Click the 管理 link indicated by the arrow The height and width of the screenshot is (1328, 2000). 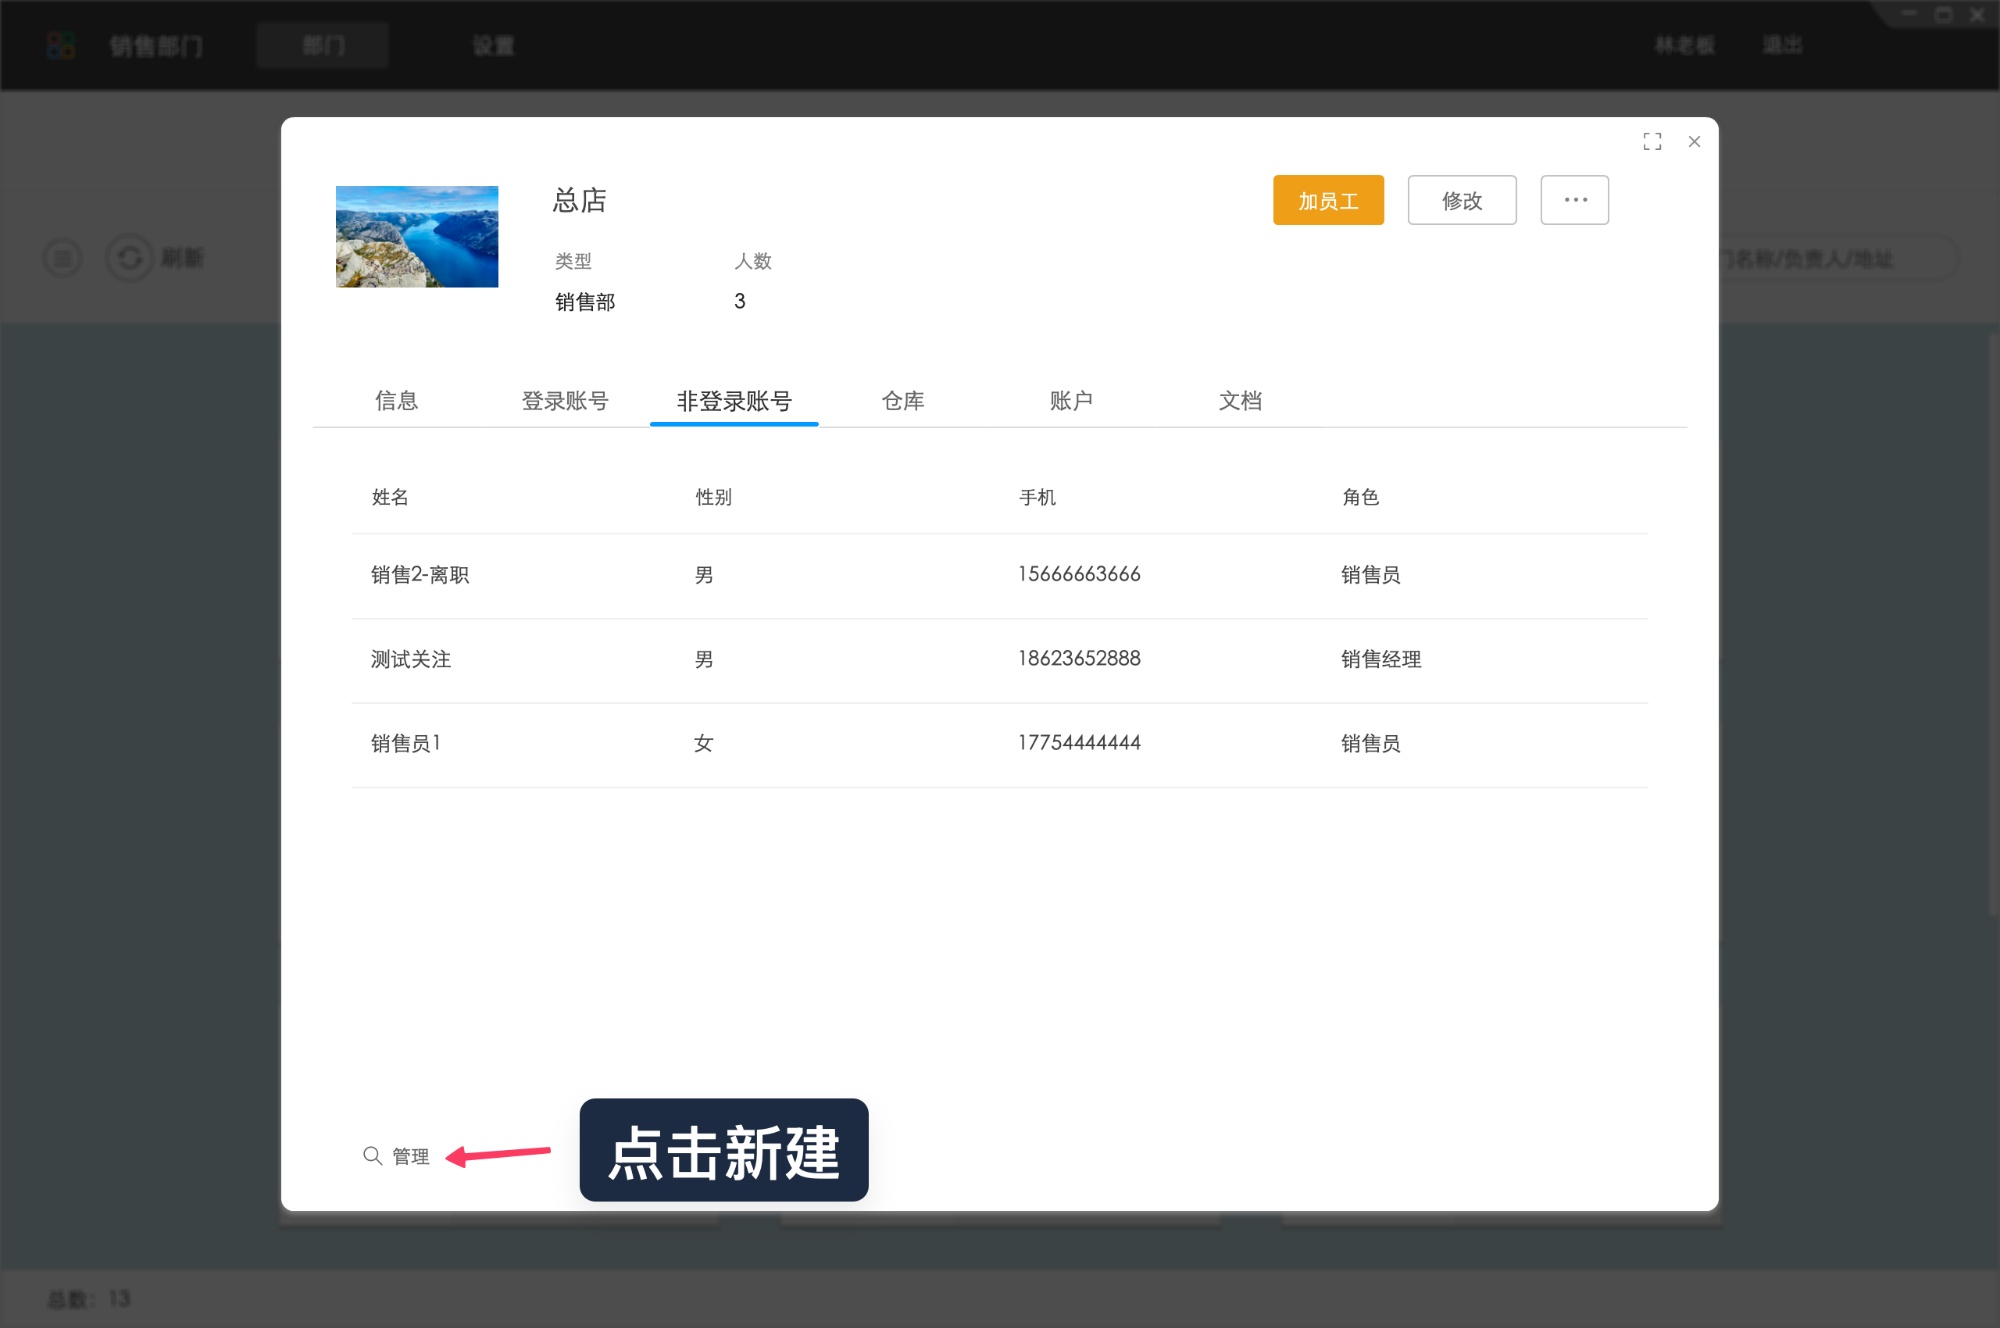[x=409, y=1156]
